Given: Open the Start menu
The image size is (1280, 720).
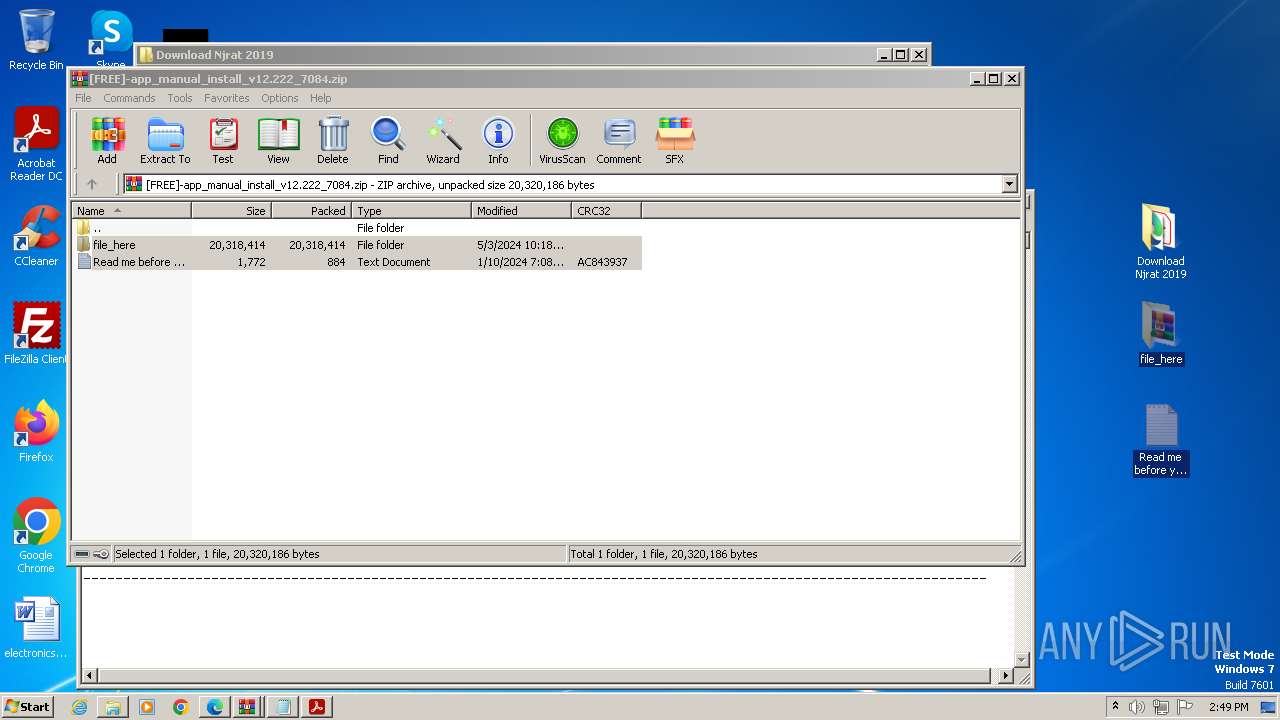Looking at the screenshot, I should pyautogui.click(x=27, y=706).
